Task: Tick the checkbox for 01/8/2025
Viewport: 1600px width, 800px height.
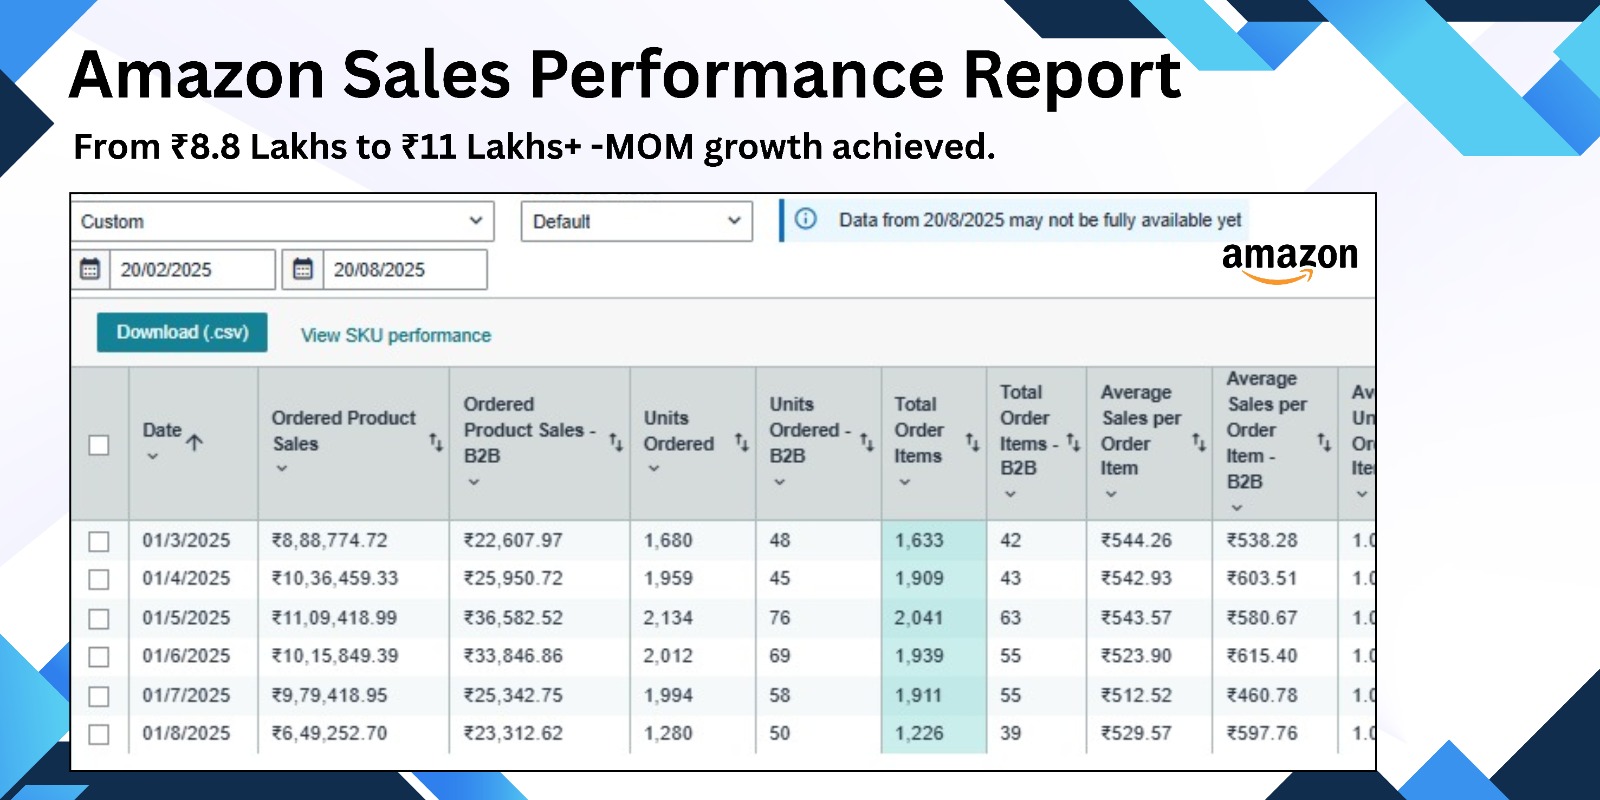Action: (99, 734)
